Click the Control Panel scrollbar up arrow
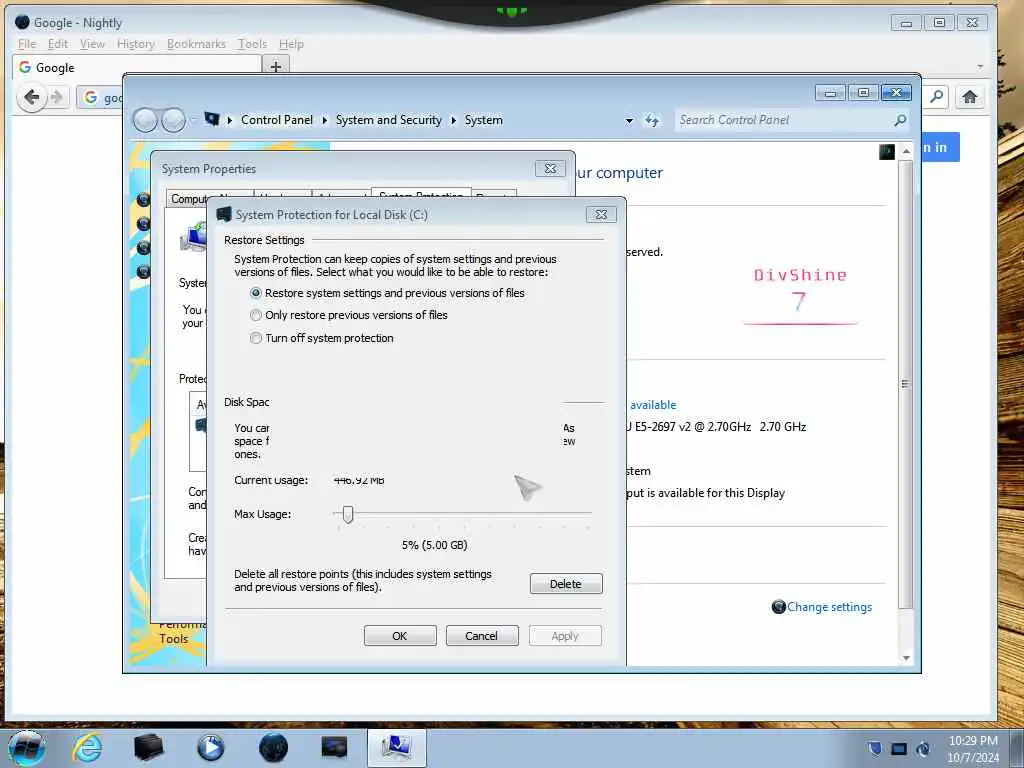The width and height of the screenshot is (1024, 768). click(906, 152)
